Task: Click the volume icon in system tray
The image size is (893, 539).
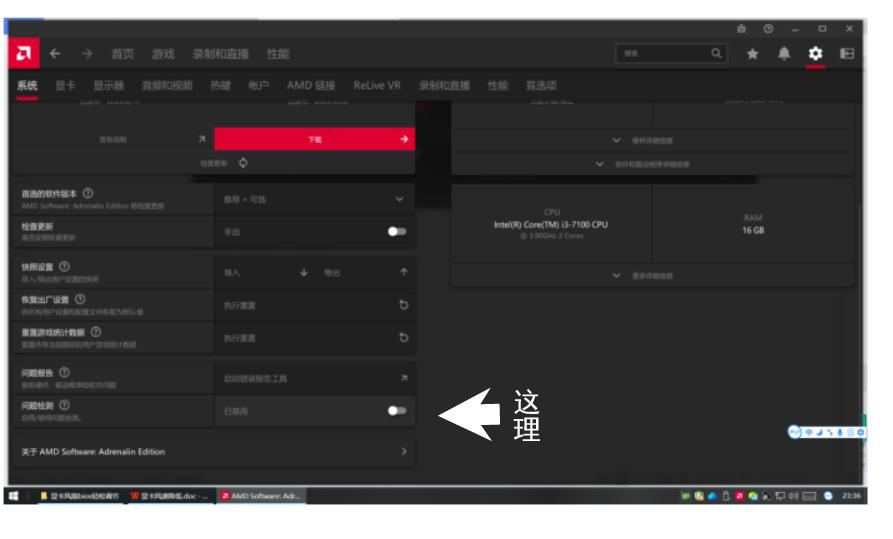Action: coord(794,496)
